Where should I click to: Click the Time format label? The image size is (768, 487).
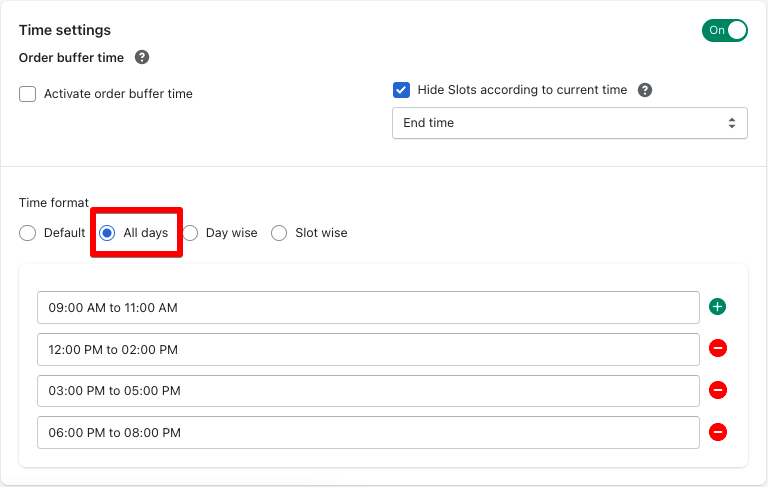pos(54,203)
